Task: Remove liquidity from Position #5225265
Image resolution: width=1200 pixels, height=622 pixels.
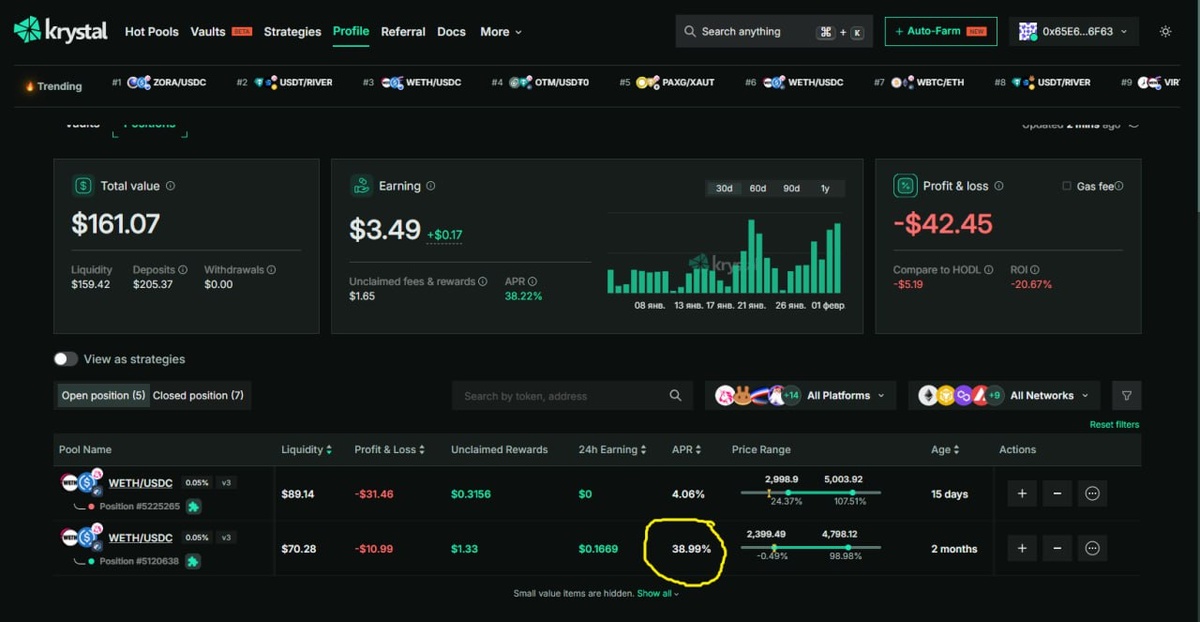Action: click(x=1057, y=493)
